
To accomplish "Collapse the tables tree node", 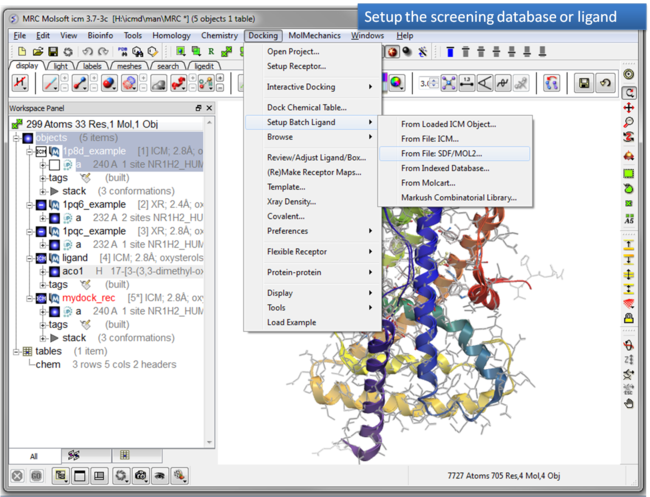I will point(15,351).
